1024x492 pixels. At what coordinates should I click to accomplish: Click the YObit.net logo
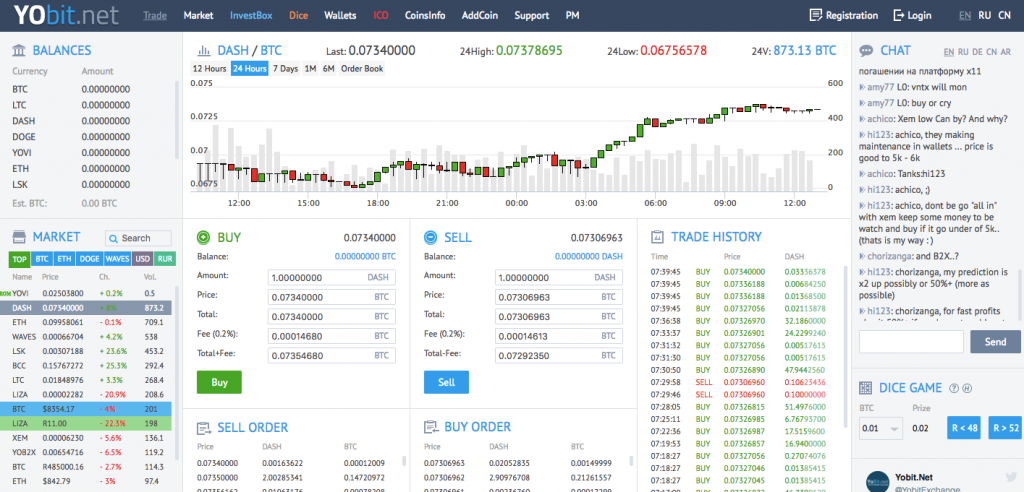(x=62, y=16)
